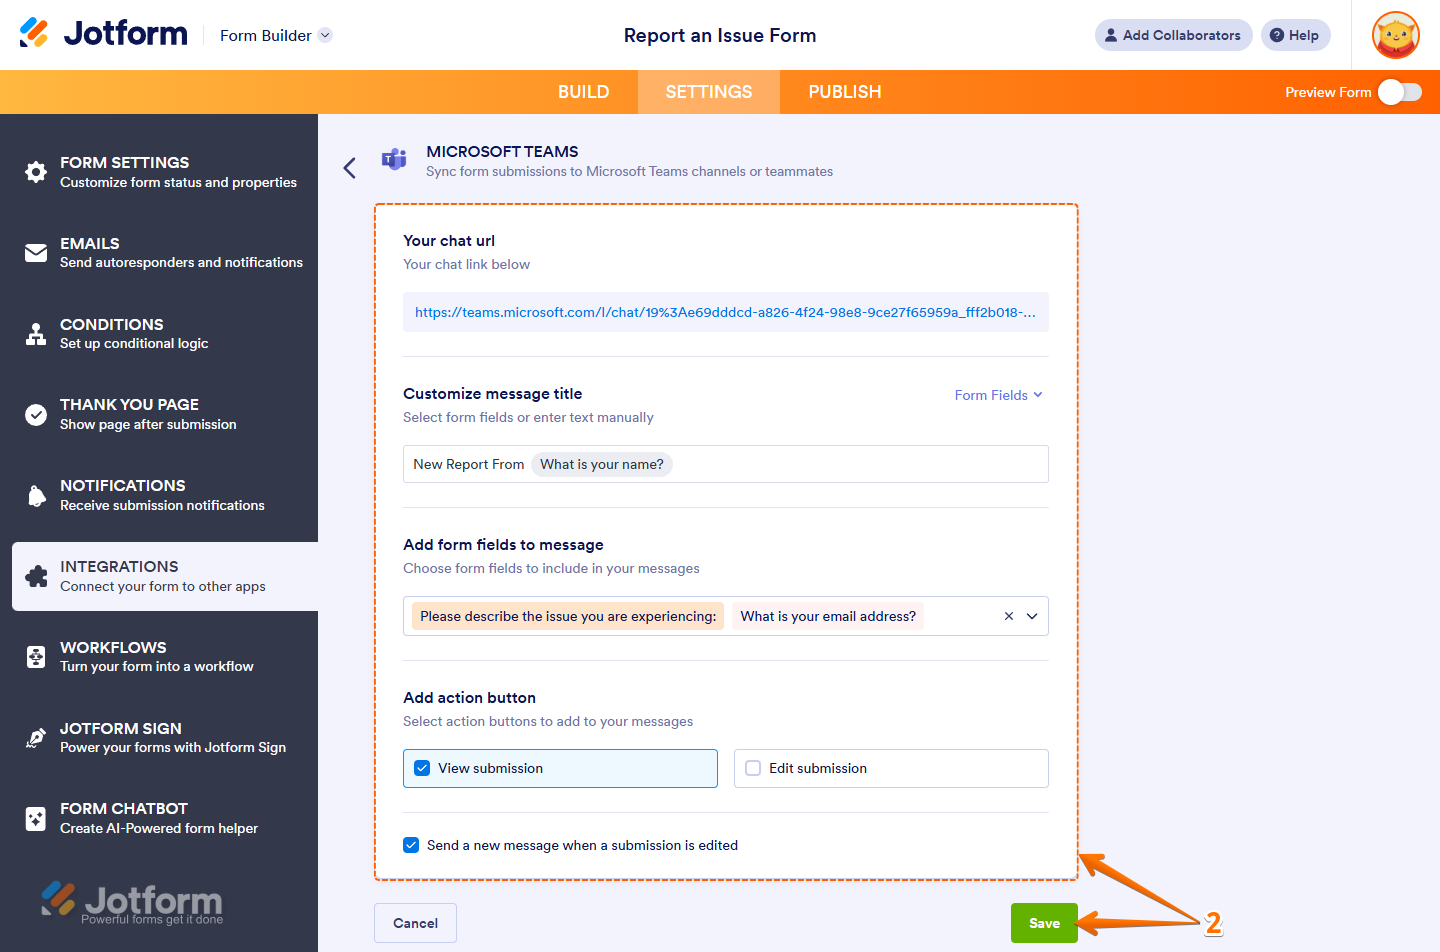Select the Thank You Page checkmark icon
The image size is (1440, 952).
pos(35,414)
